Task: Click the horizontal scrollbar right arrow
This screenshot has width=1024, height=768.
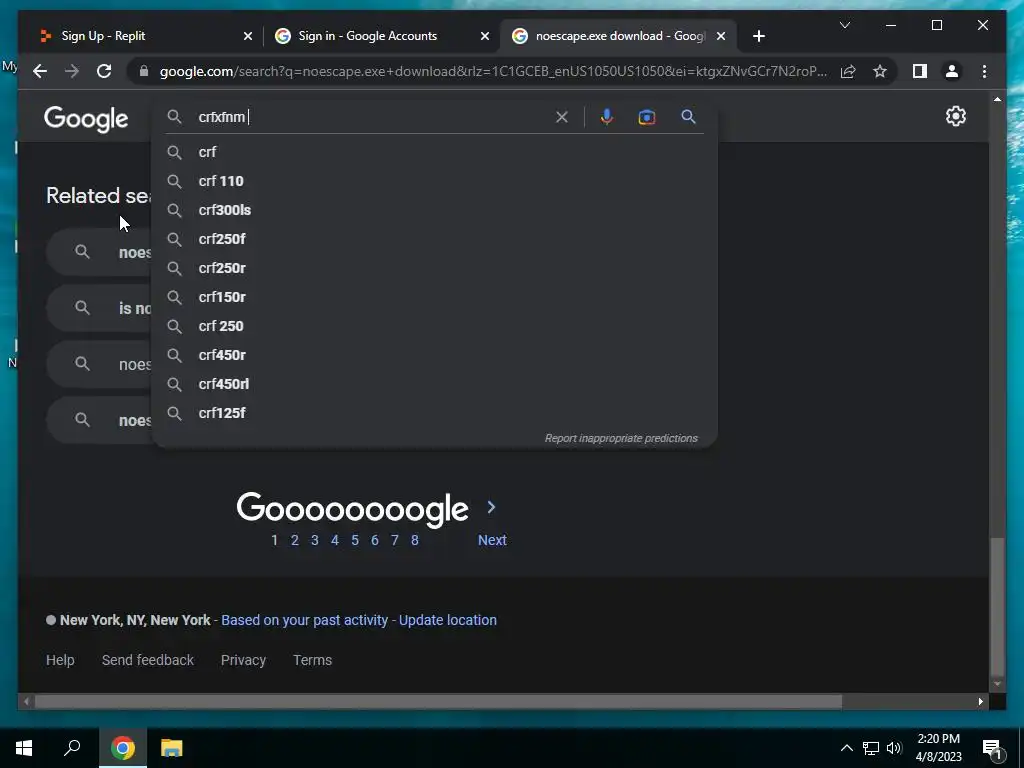Action: pos(980,702)
